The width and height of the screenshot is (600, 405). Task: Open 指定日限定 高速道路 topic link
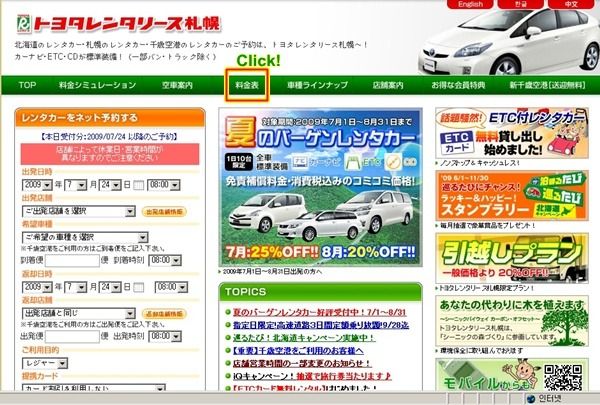click(321, 325)
